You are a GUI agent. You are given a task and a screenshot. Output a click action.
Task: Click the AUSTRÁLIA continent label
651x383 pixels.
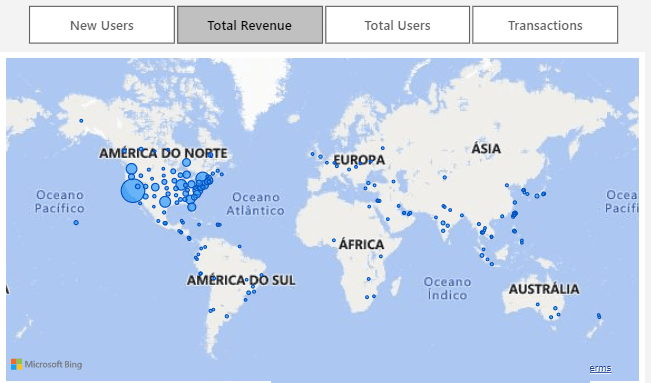(x=544, y=289)
